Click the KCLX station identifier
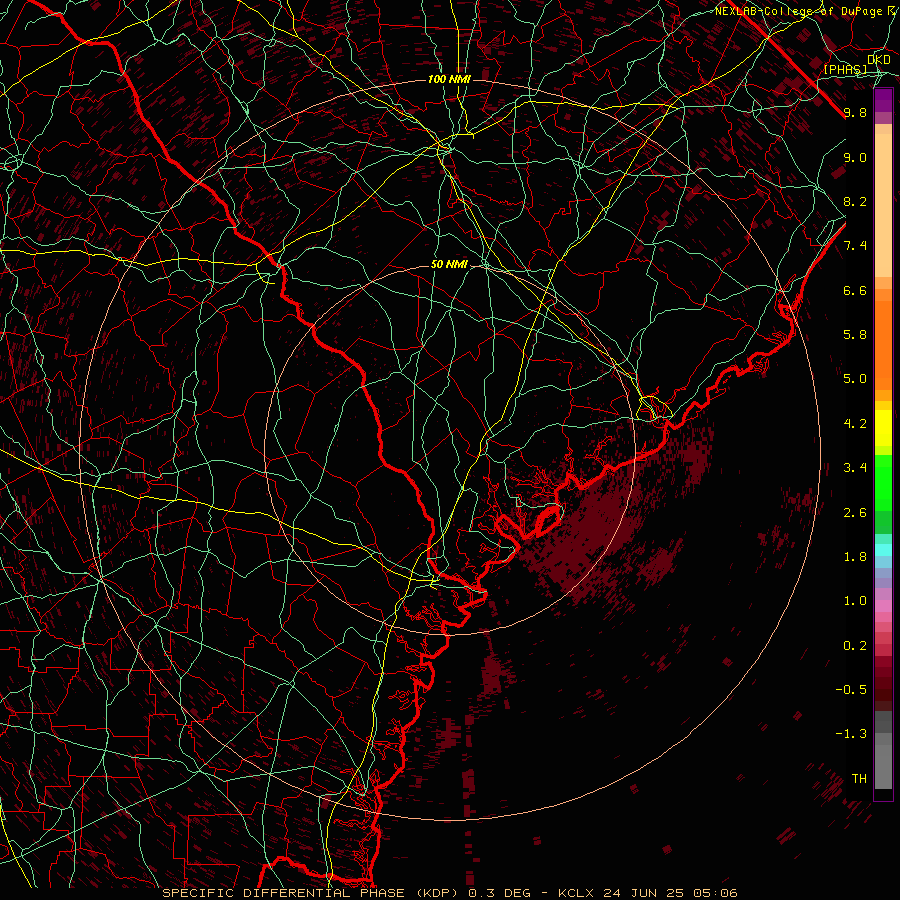The image size is (900, 900). pyautogui.click(x=577, y=893)
